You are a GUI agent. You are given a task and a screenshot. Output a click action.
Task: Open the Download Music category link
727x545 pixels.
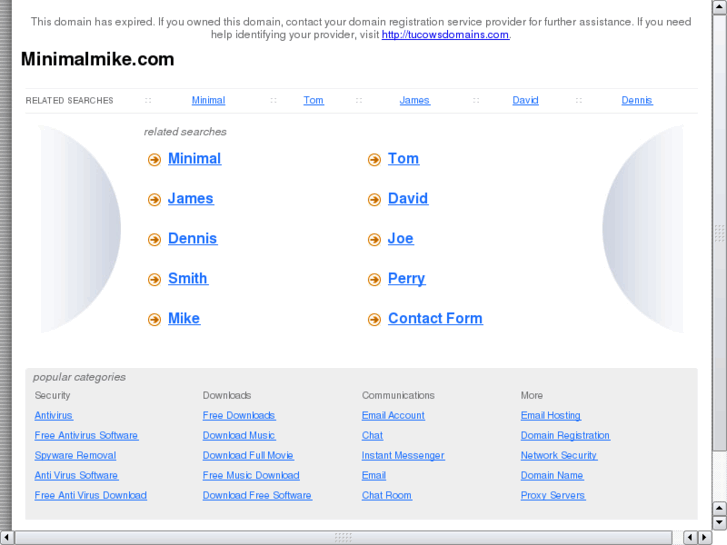[239, 435]
